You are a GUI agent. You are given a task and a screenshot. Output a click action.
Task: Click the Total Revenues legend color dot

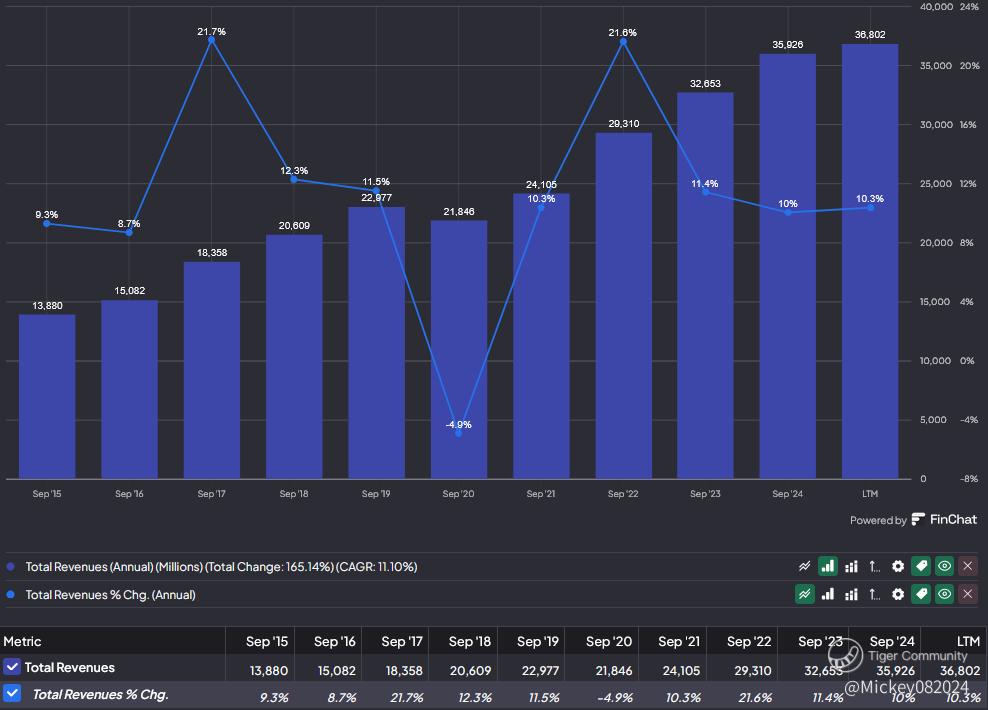tap(11, 567)
